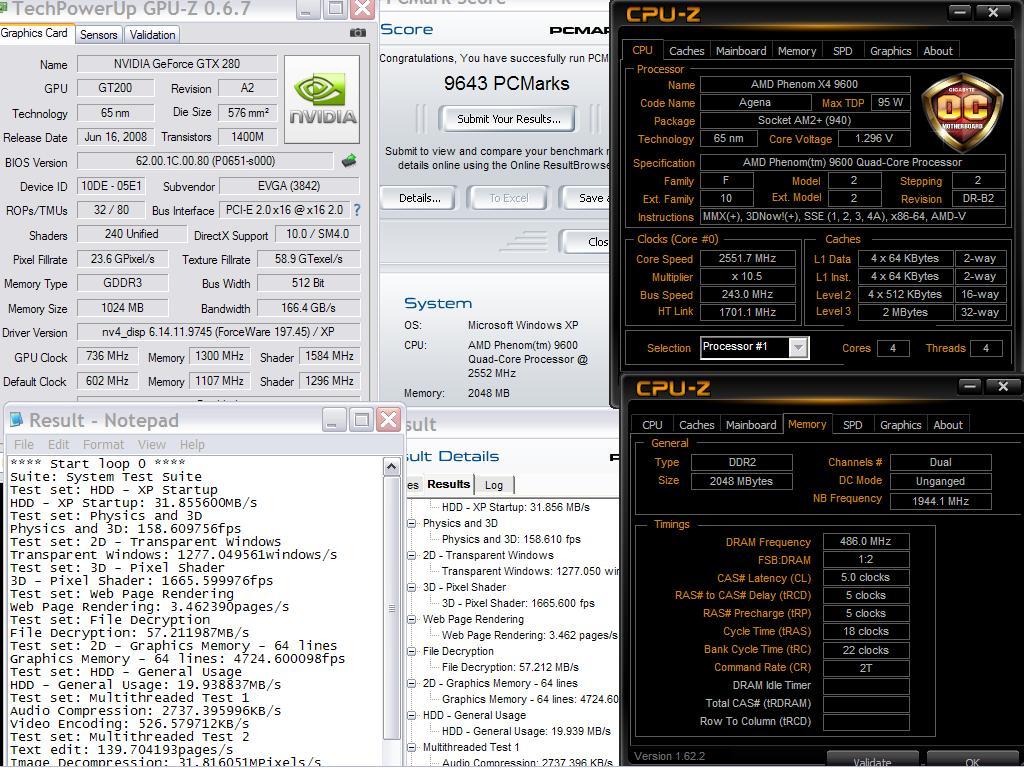Open Graphics tab in bottom CPU-Z window
This screenshot has width=1024, height=768.
[x=901, y=425]
